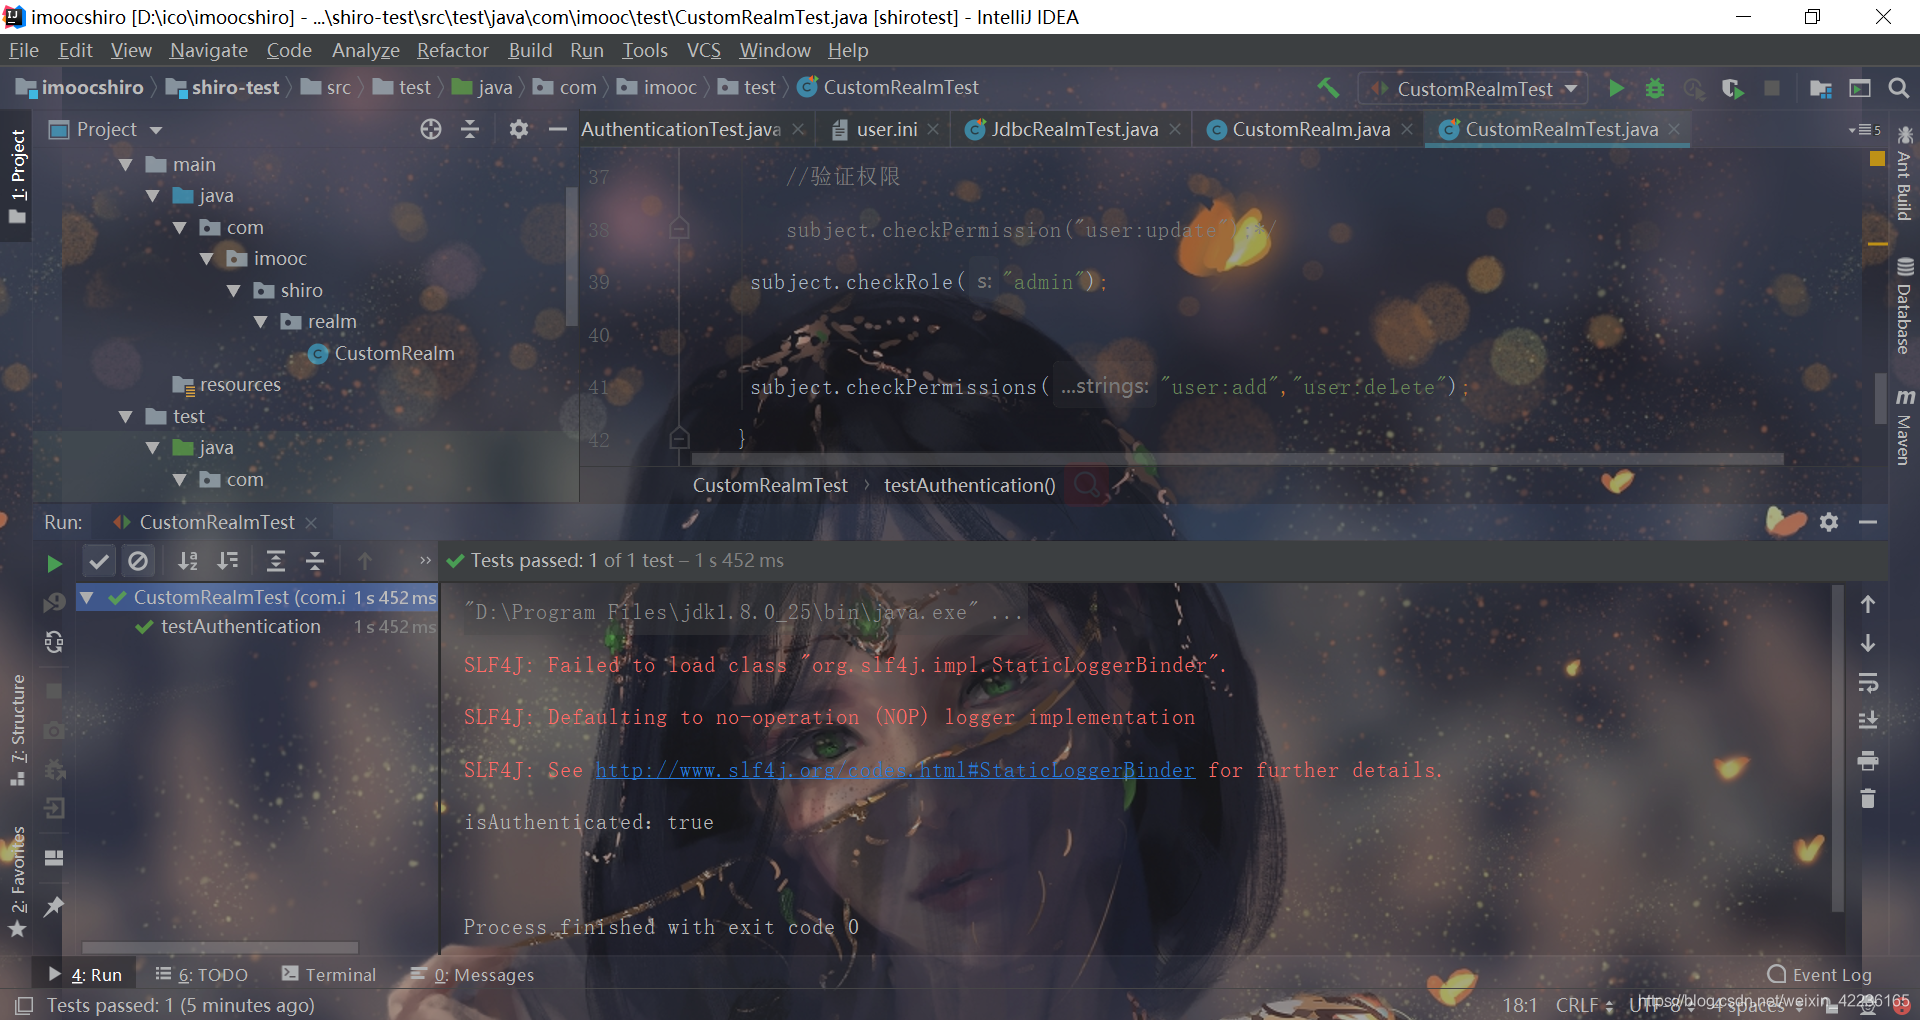Switch to JdbcRealmTest.java tab
This screenshot has width=1920, height=1020.
click(x=1074, y=129)
